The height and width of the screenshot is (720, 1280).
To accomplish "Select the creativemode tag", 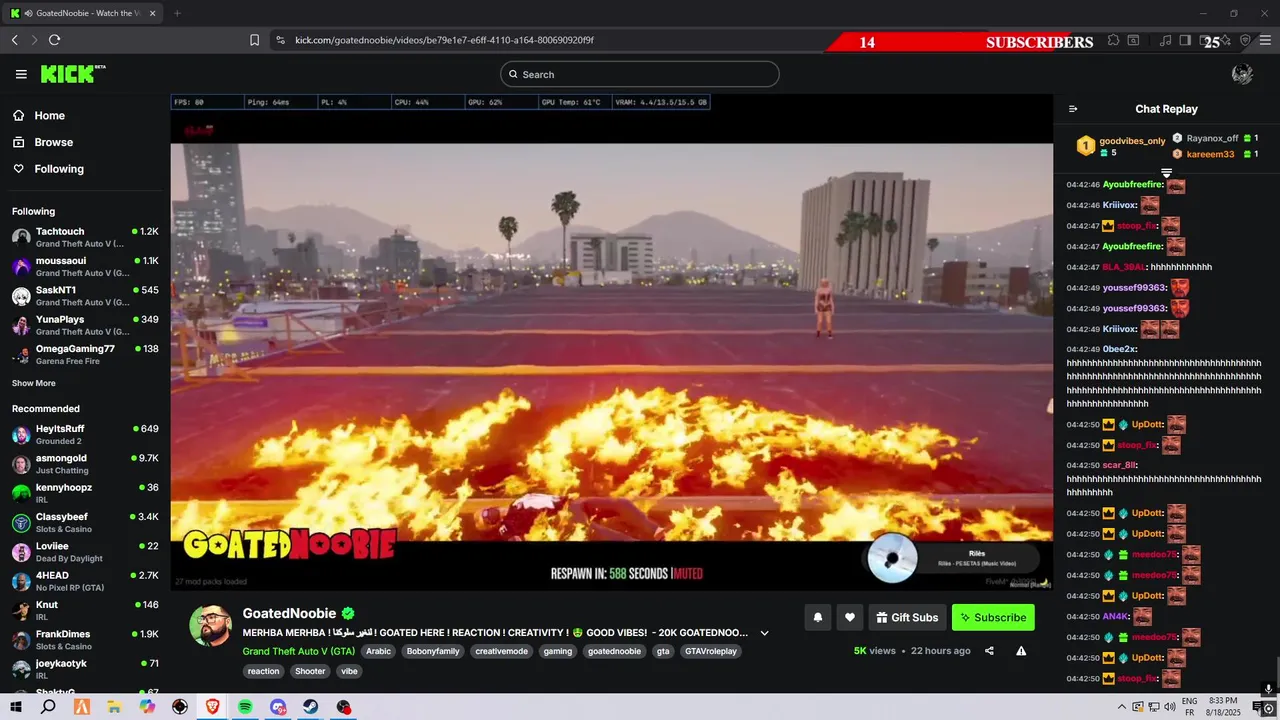I will (x=502, y=651).
